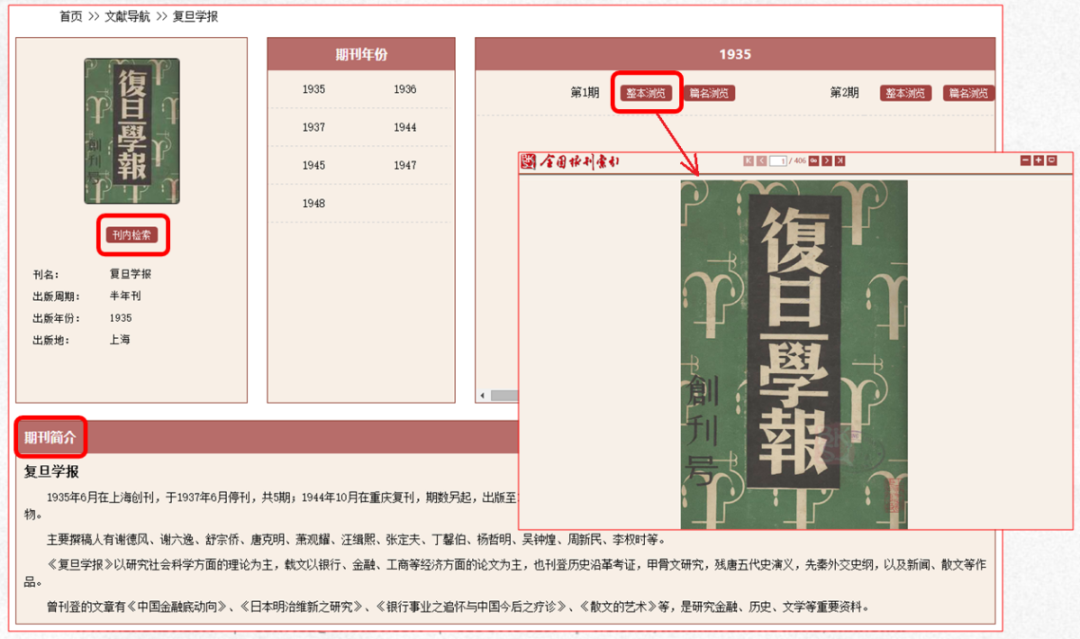The height and width of the screenshot is (639, 1080).
Task: Click 出版年份 value 1935
Action: point(121,318)
